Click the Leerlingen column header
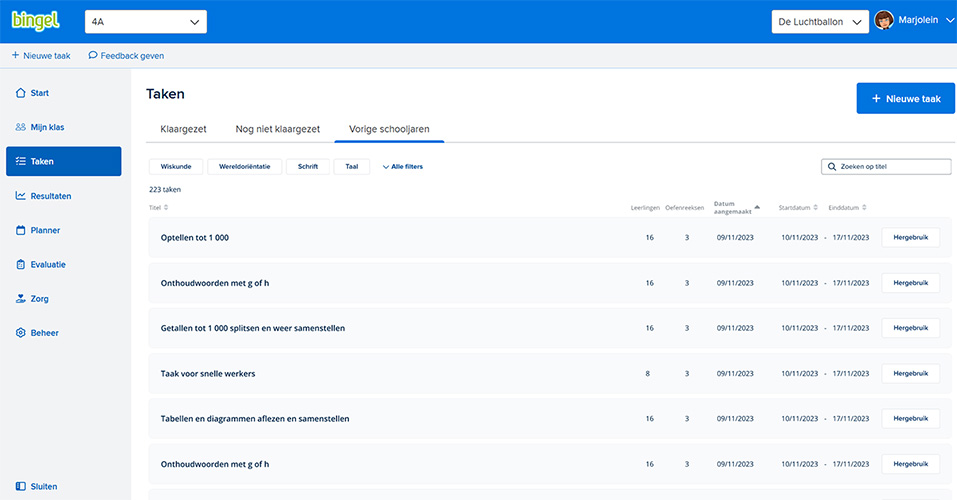This screenshot has height=500, width=957. 645,208
